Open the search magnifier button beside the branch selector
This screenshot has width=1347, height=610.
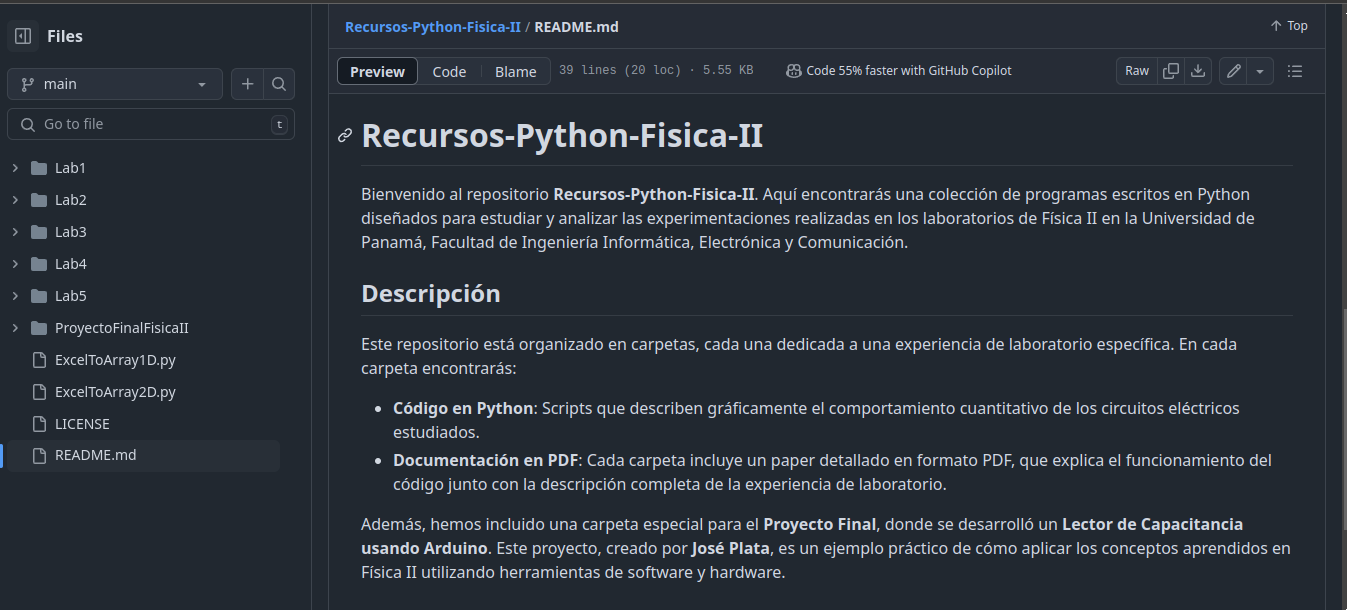click(279, 84)
